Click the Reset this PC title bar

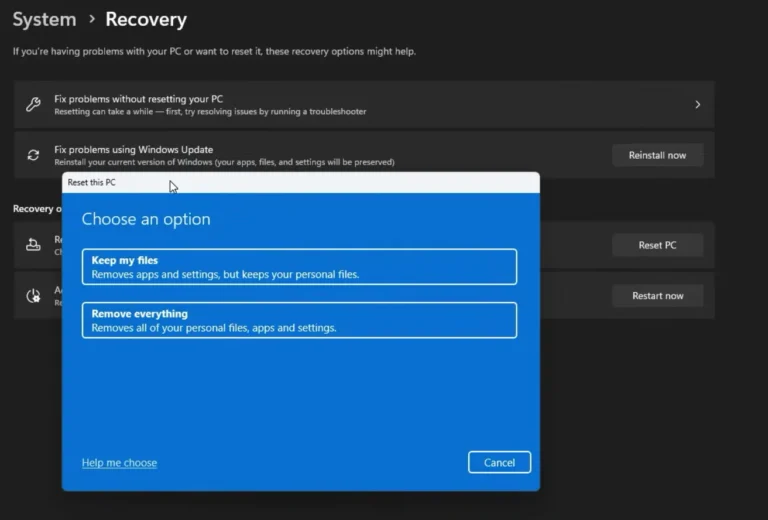[x=301, y=182]
